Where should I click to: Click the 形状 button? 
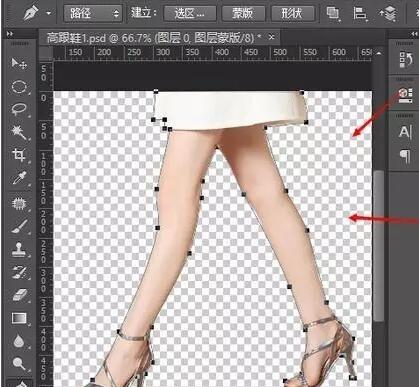point(293,14)
